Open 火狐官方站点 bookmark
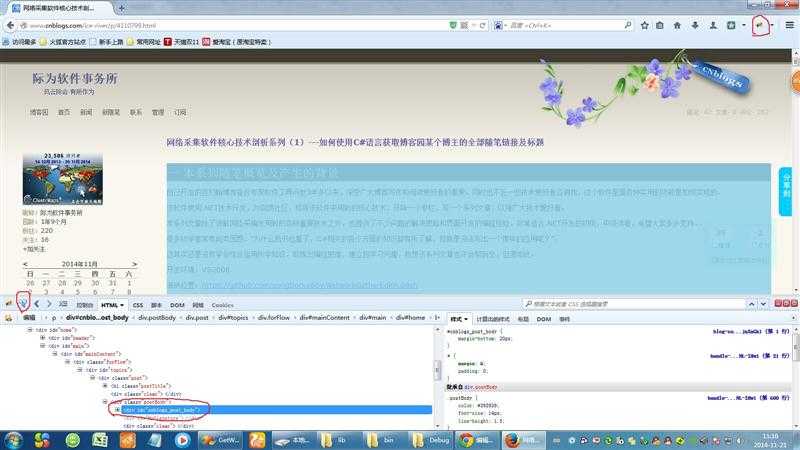800x450 pixels. (63, 42)
